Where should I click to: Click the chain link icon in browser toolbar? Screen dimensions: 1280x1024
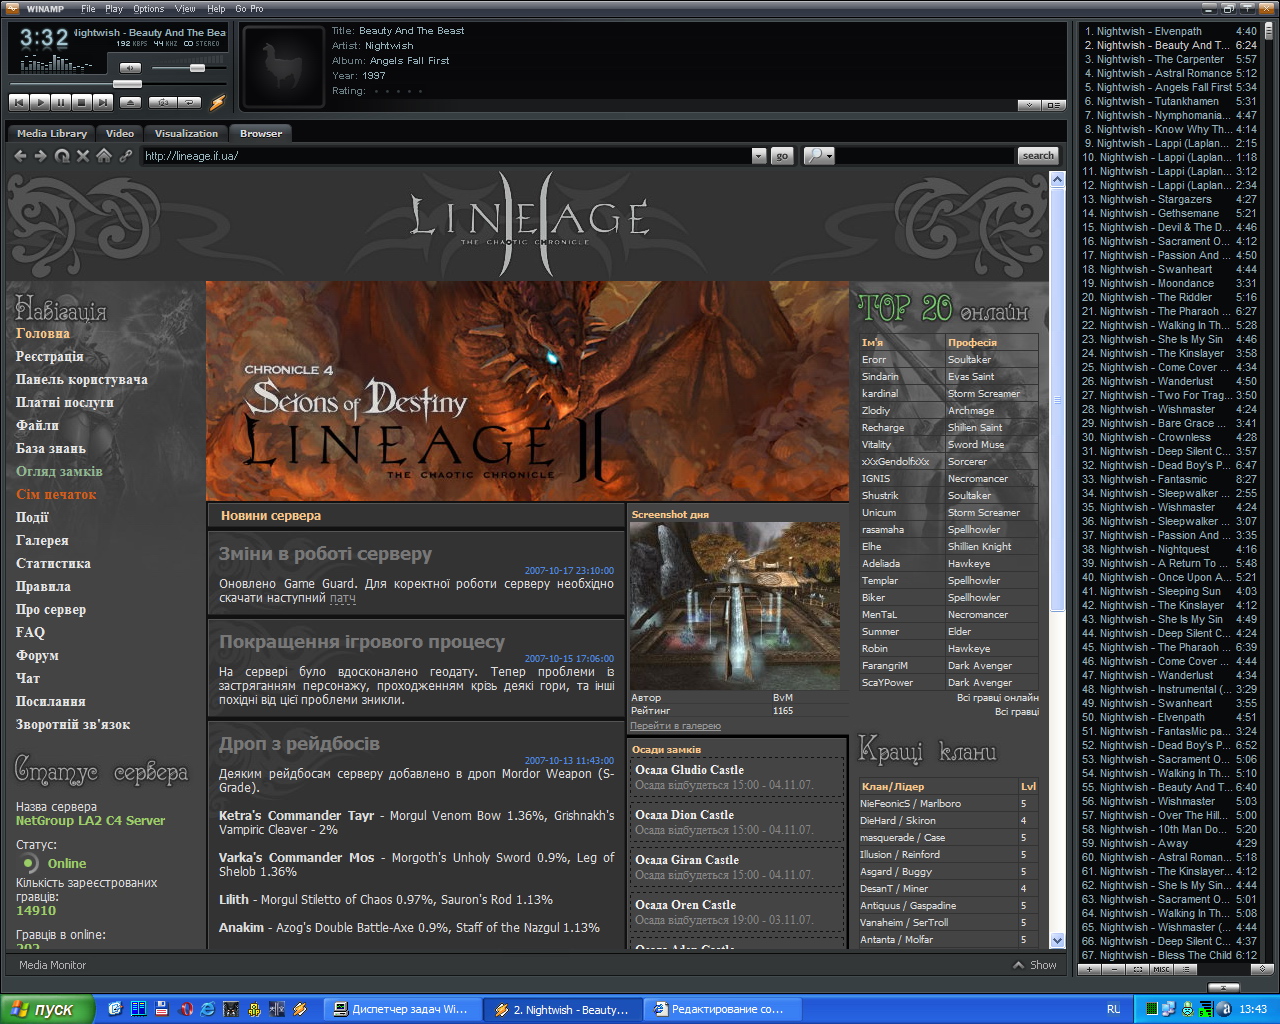click(x=125, y=155)
